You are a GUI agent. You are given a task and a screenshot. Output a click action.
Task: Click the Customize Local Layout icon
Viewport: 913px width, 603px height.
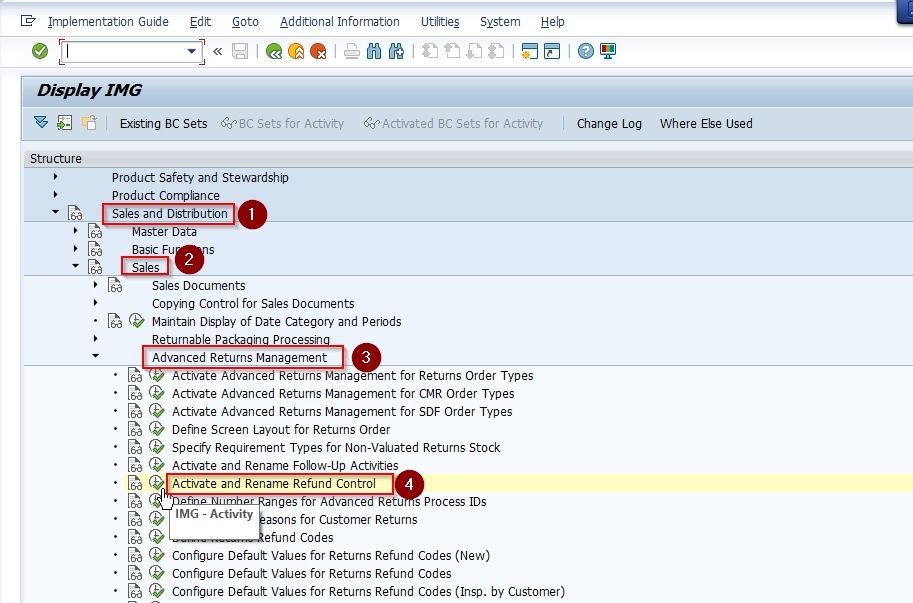608,51
